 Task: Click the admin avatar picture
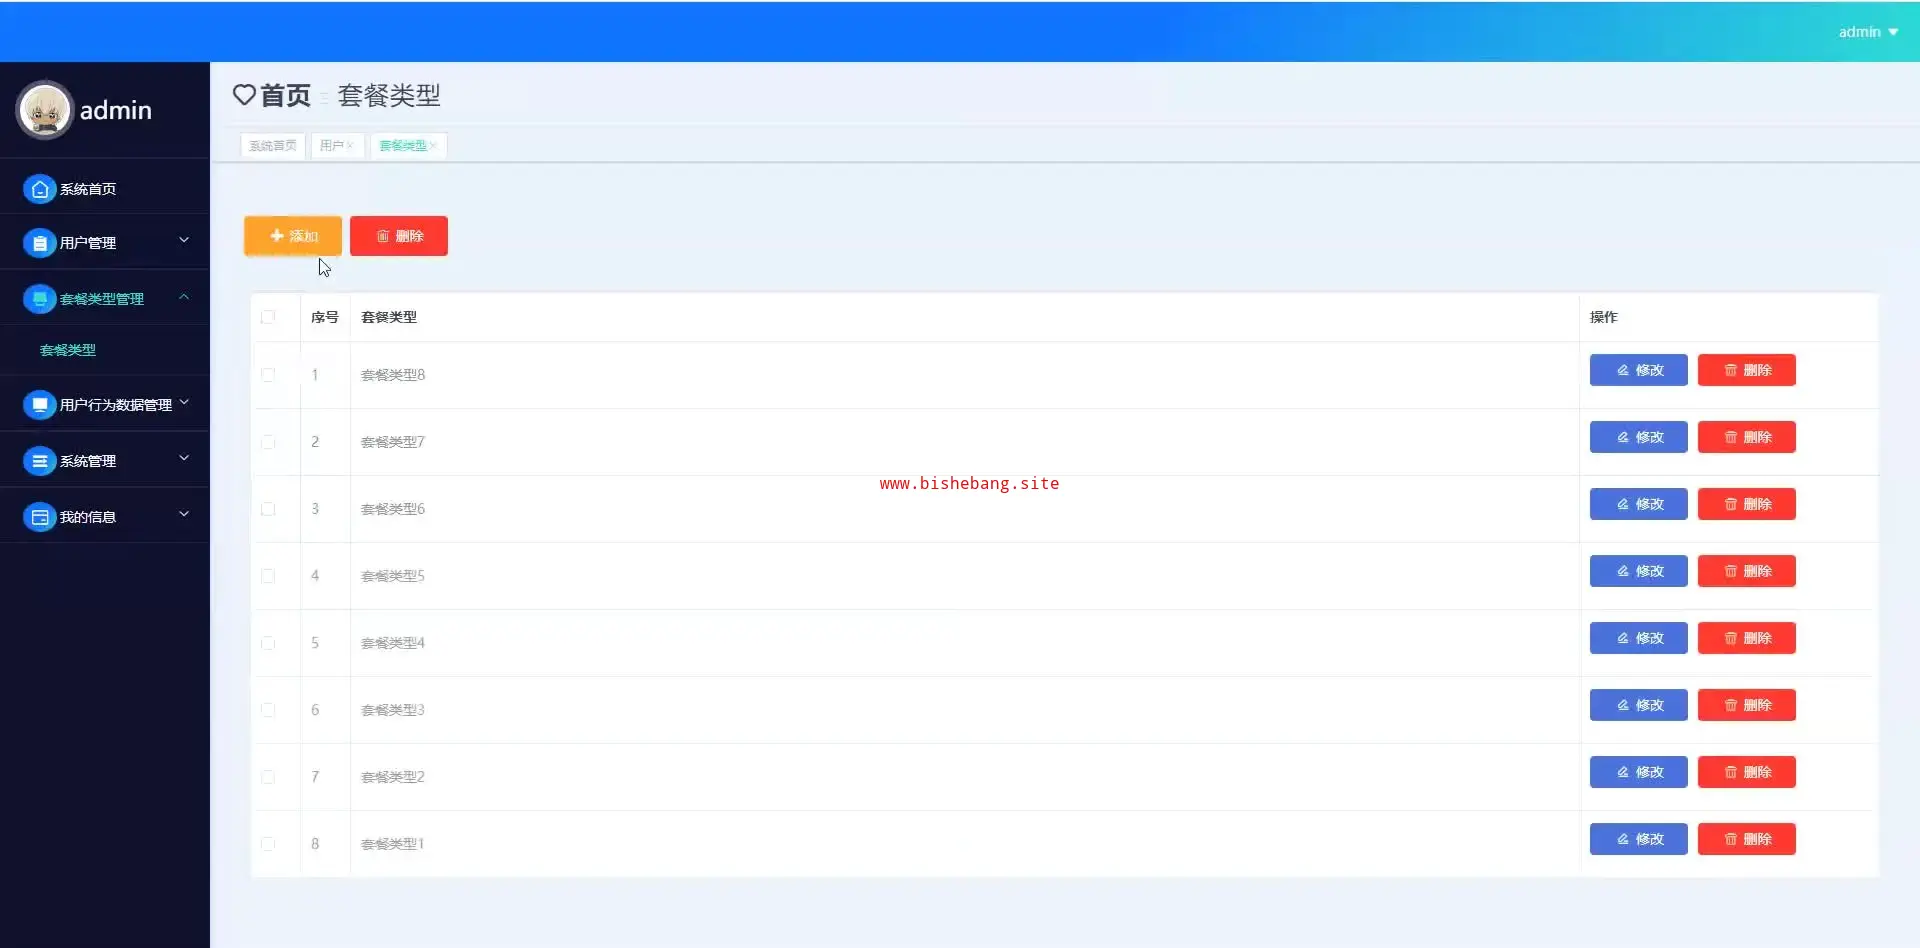[44, 110]
